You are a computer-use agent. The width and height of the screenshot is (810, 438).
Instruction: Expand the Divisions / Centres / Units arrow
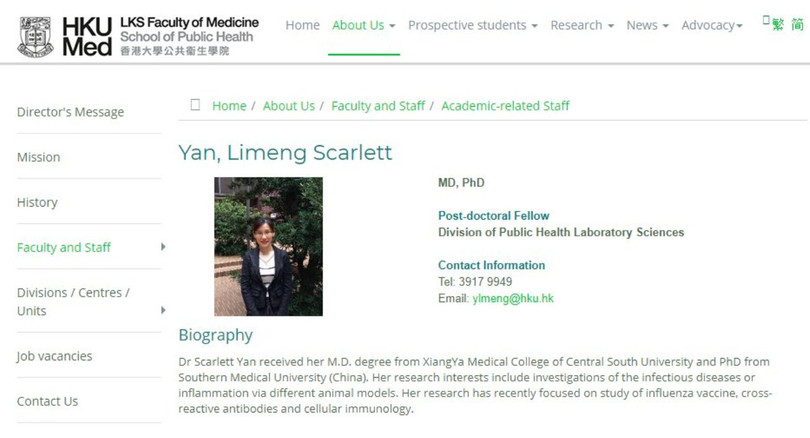click(x=163, y=310)
